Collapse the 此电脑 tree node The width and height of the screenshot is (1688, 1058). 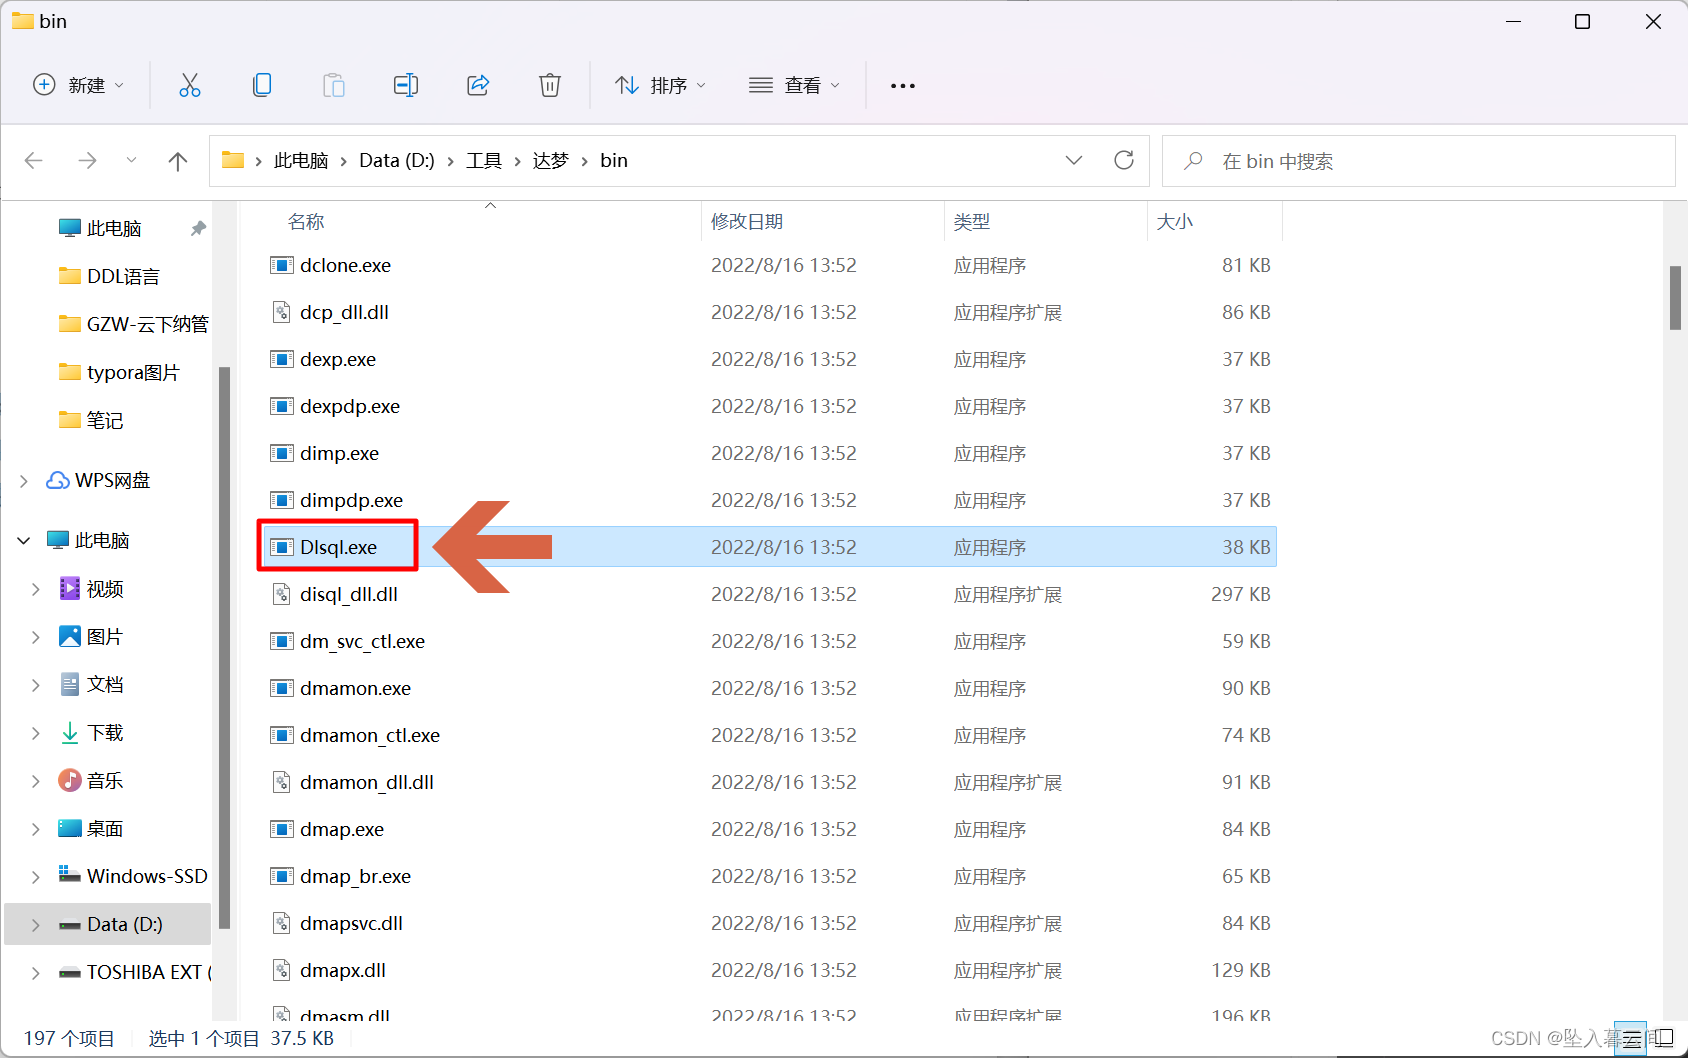coord(24,541)
